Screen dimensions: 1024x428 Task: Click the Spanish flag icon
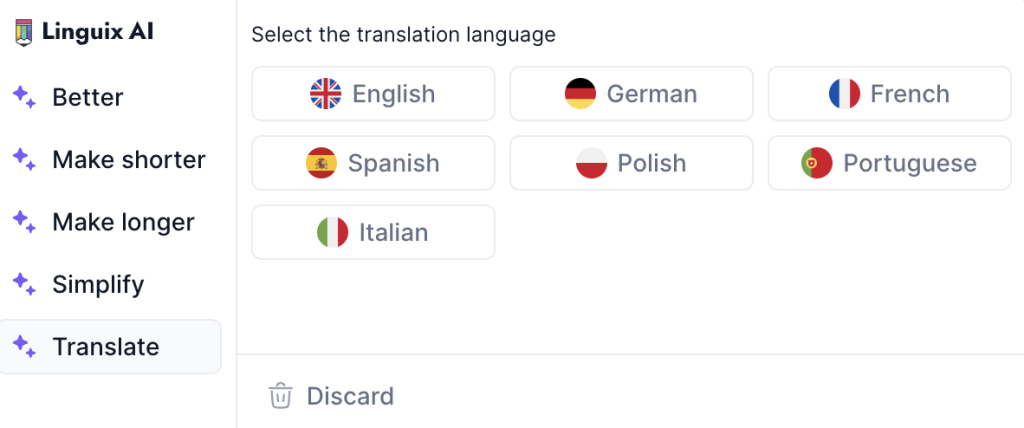pyautogui.click(x=321, y=163)
